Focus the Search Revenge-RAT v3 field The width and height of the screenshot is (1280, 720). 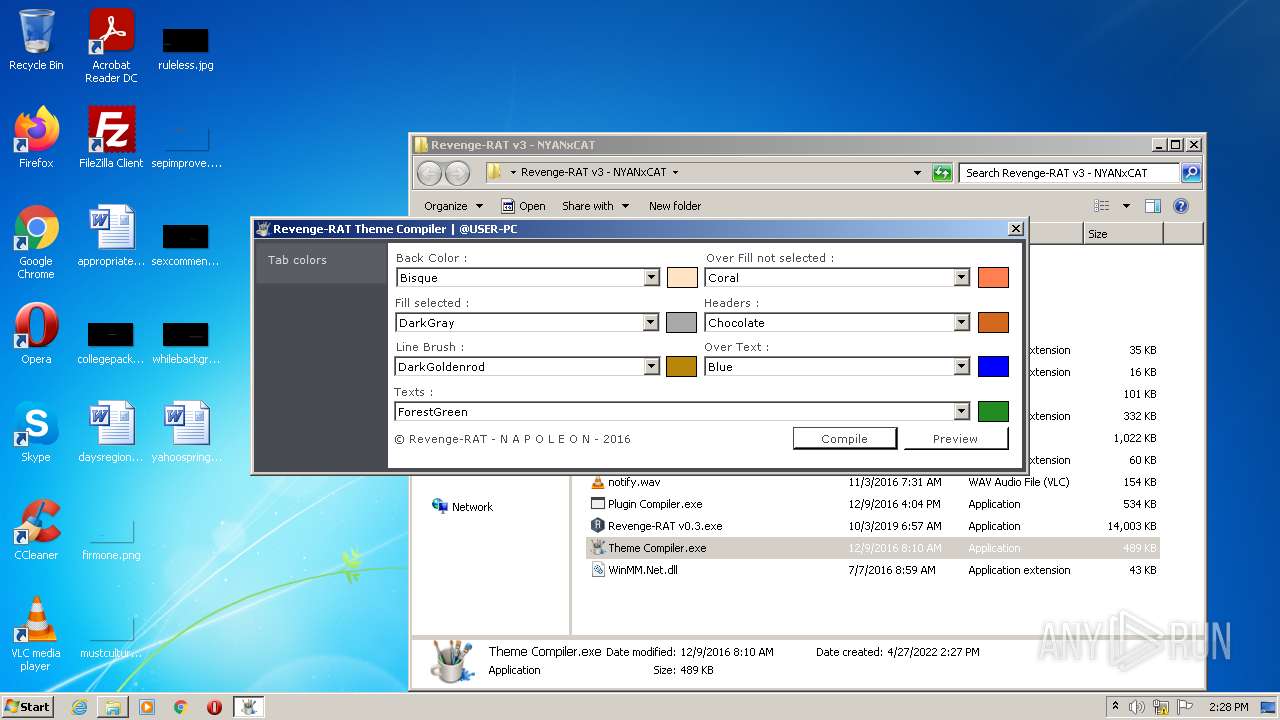(x=1070, y=173)
